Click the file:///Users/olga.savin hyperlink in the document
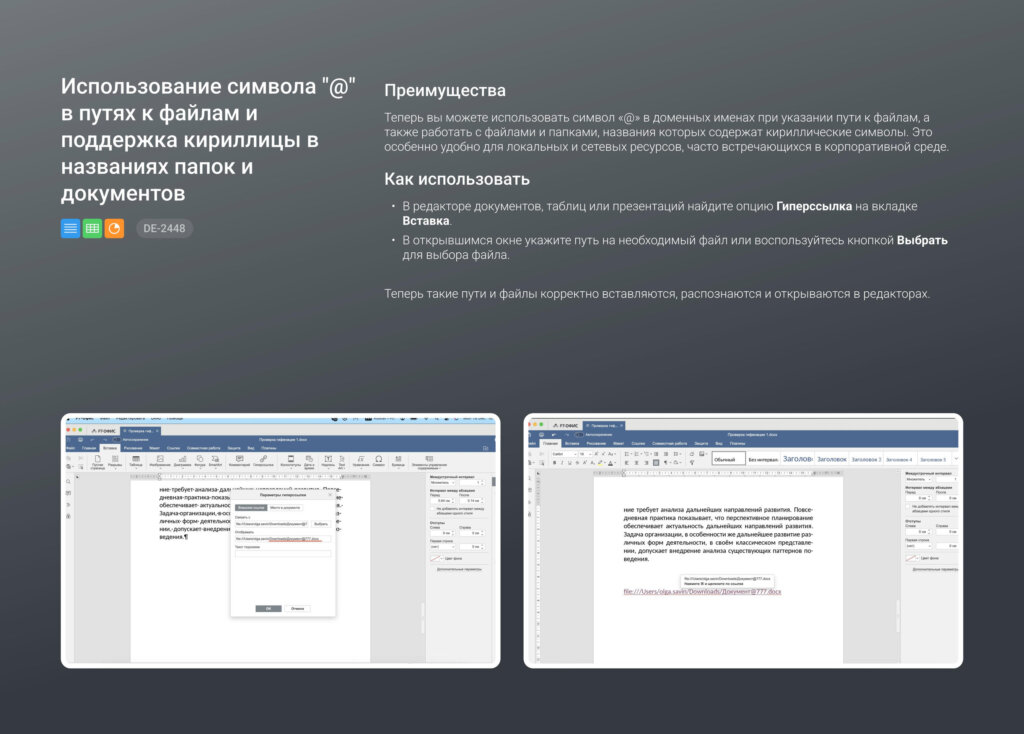This screenshot has height=734, width=1024. click(702, 592)
